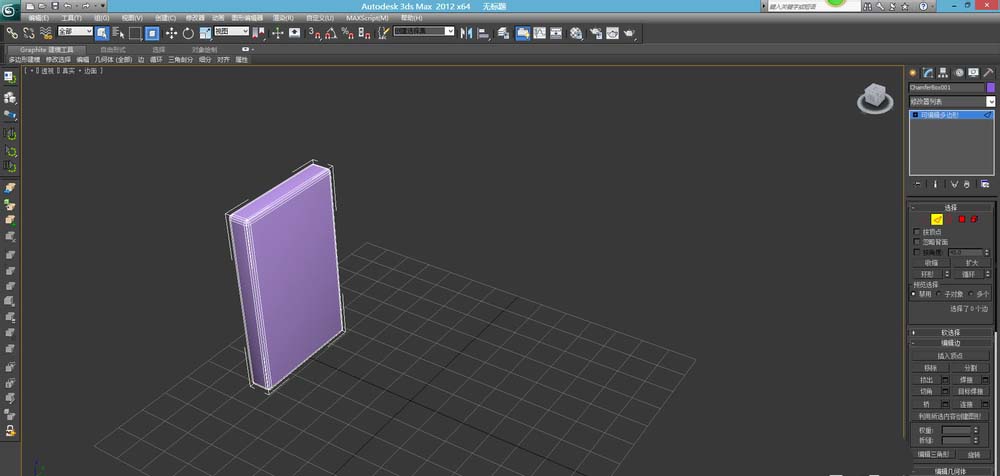Click the purple object color swatch
Screen dimensions: 1000x476
point(990,87)
